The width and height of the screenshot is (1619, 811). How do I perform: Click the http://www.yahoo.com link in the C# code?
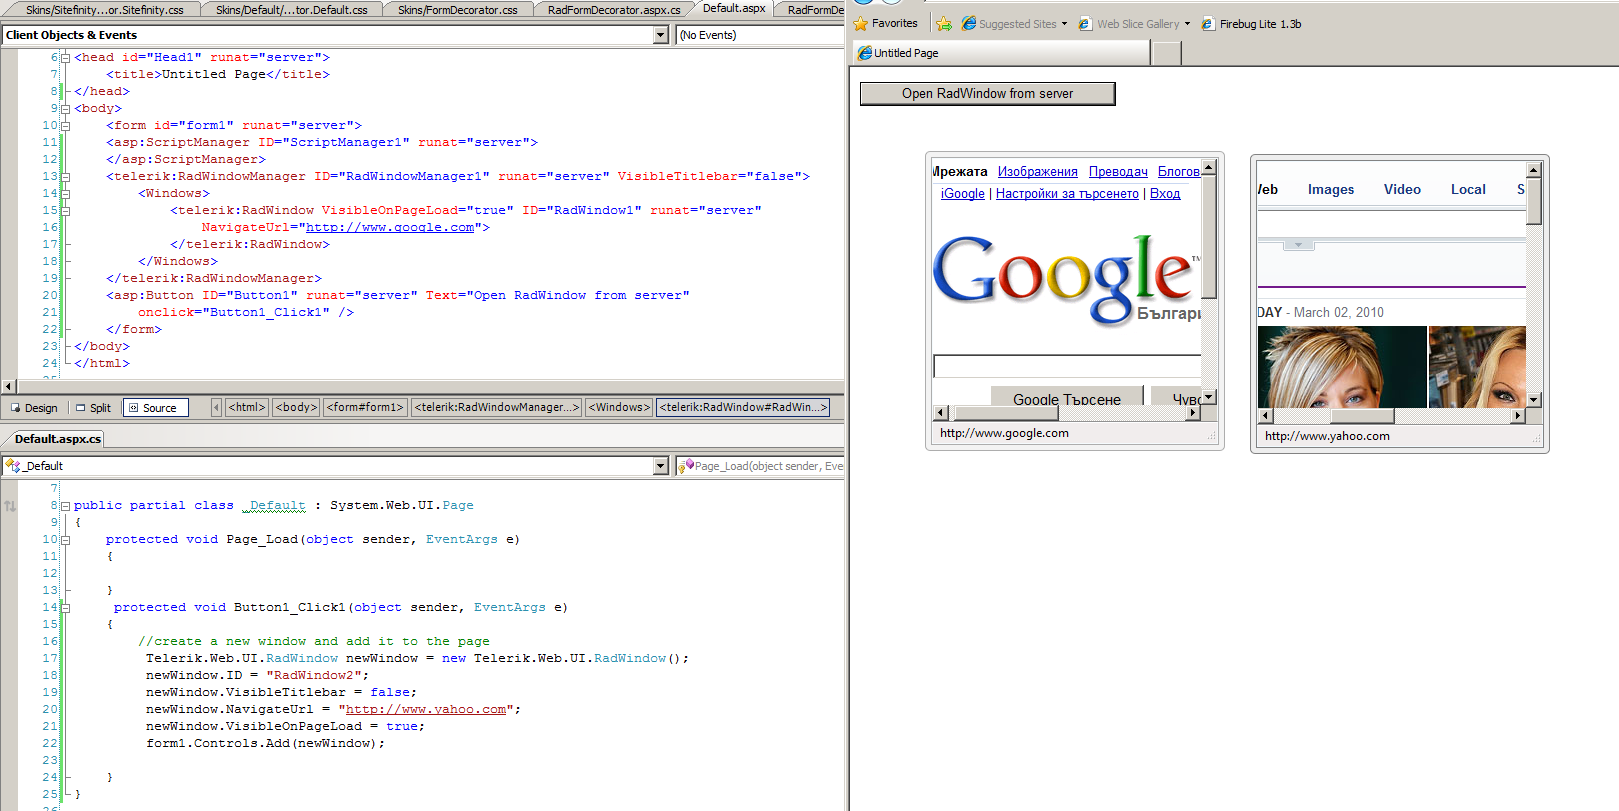pyautogui.click(x=426, y=709)
